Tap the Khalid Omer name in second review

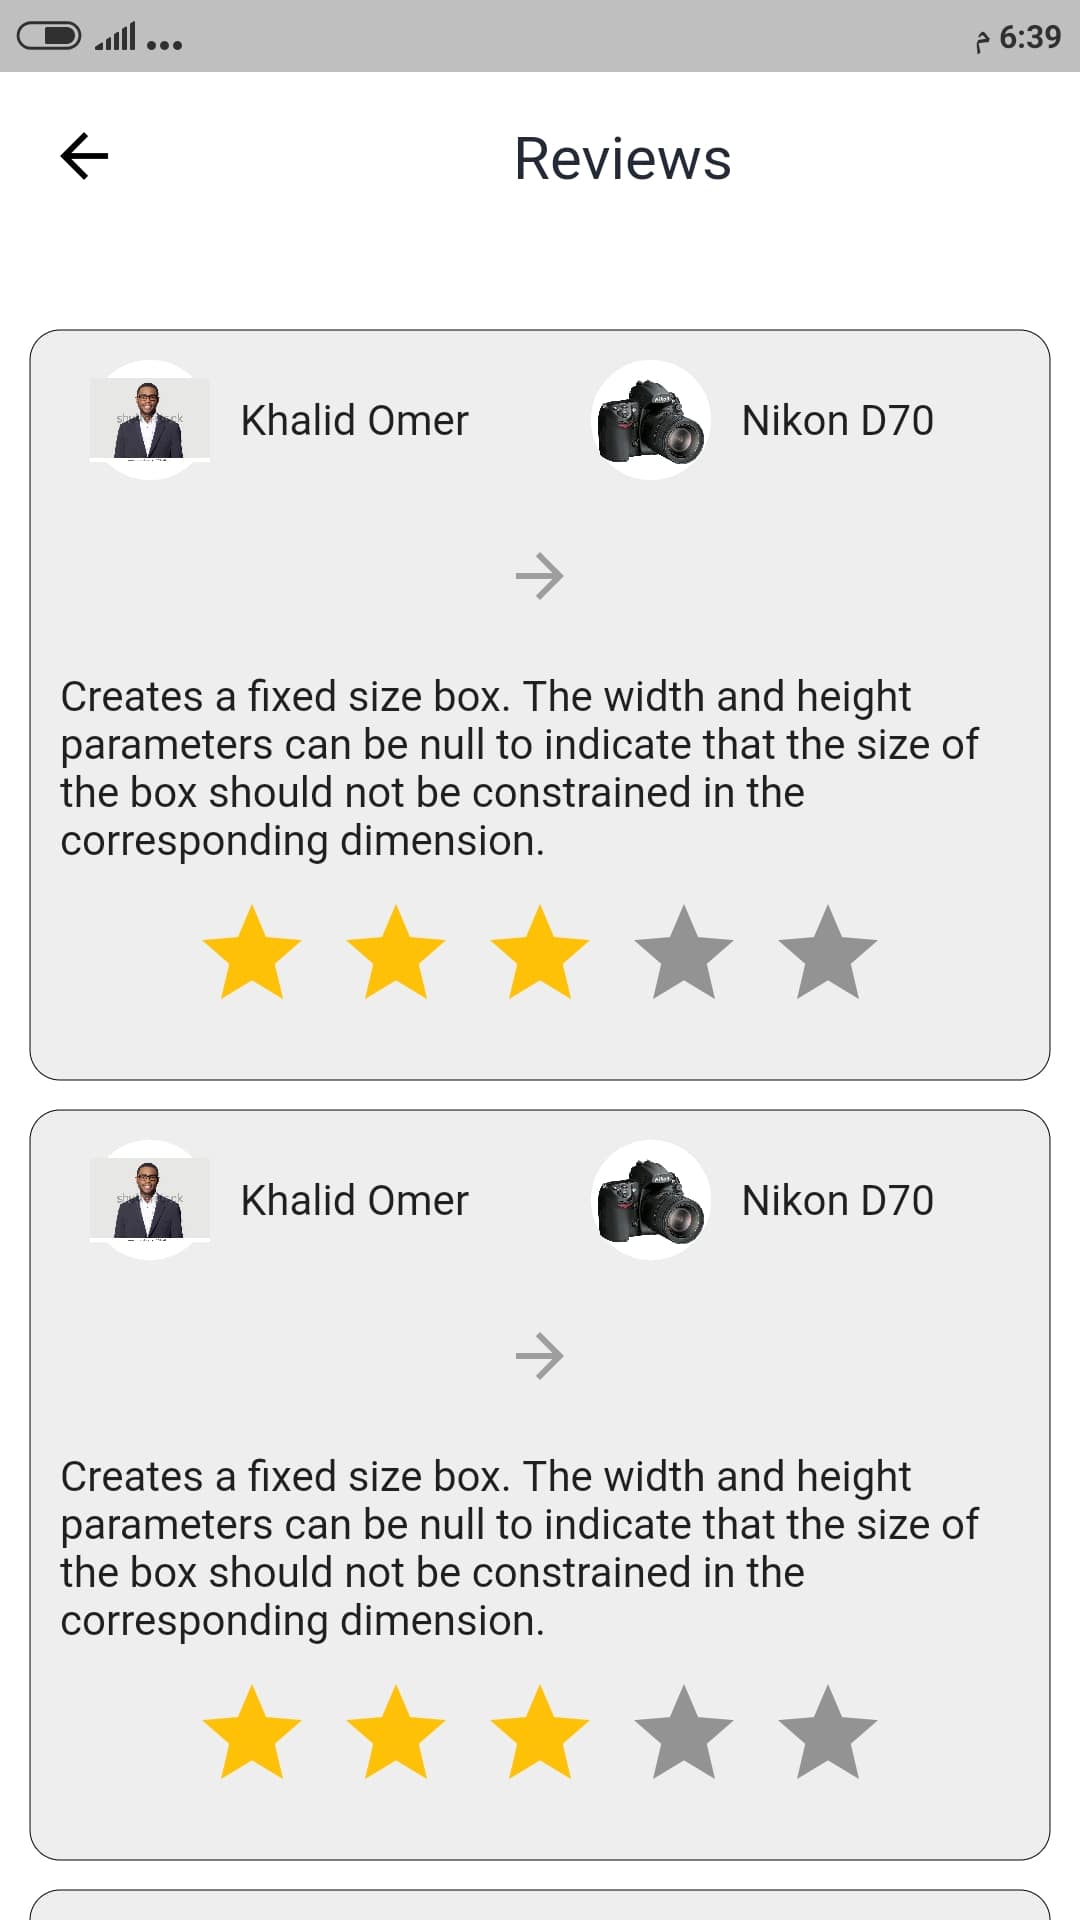tap(355, 1200)
